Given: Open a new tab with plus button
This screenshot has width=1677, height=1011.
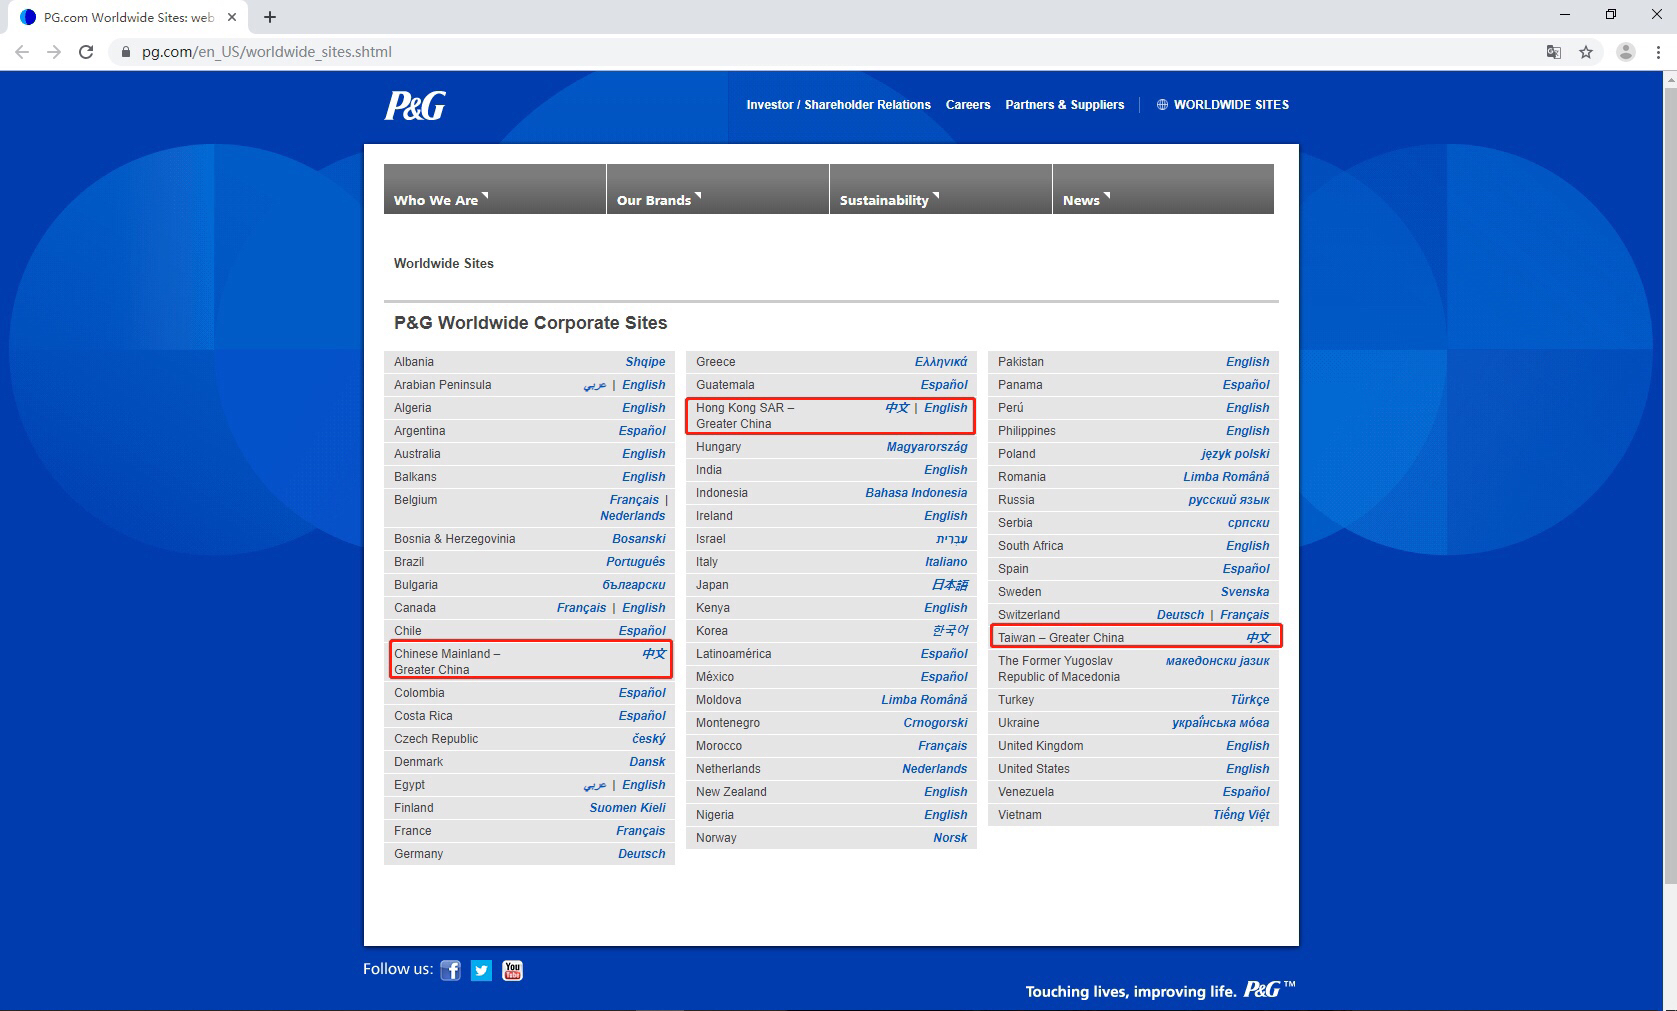Looking at the screenshot, I should pos(270,17).
